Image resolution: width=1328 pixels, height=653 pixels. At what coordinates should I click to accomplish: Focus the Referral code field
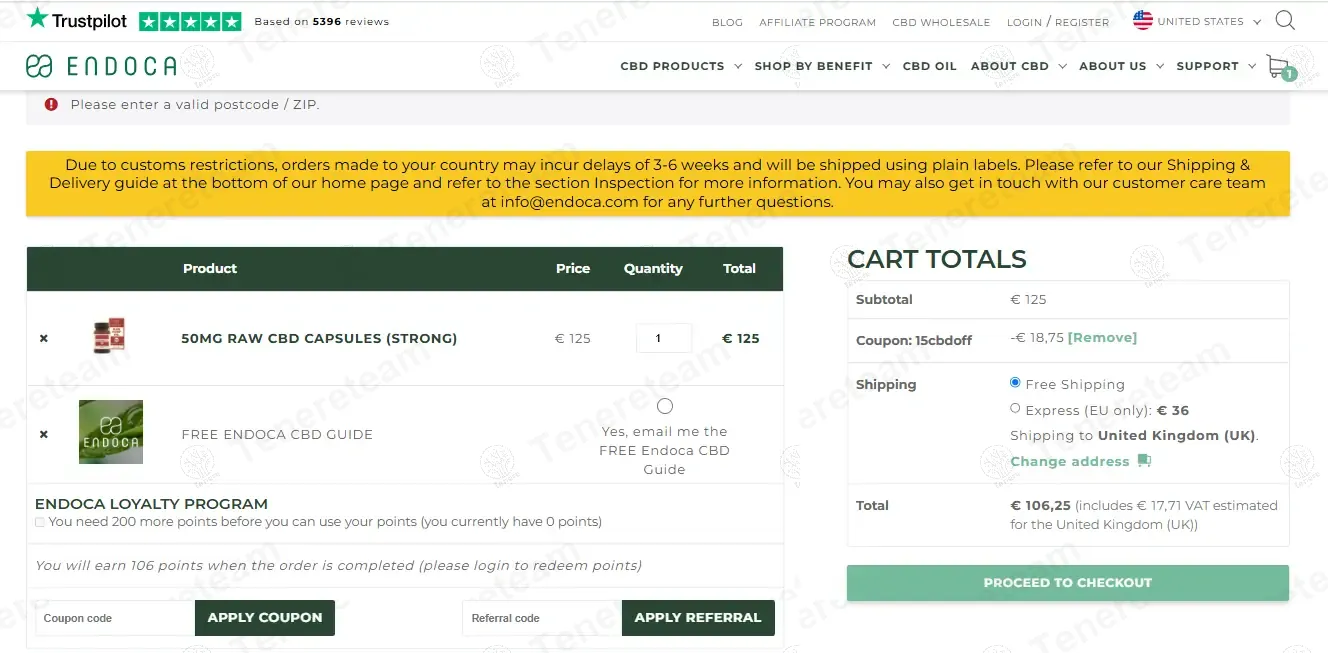tap(542, 618)
